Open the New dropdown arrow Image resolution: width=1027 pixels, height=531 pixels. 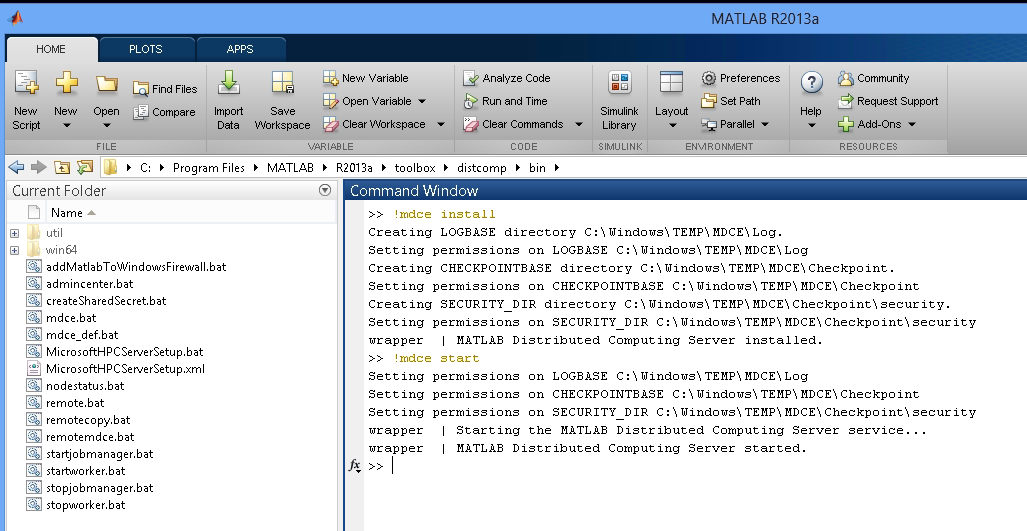click(66, 125)
